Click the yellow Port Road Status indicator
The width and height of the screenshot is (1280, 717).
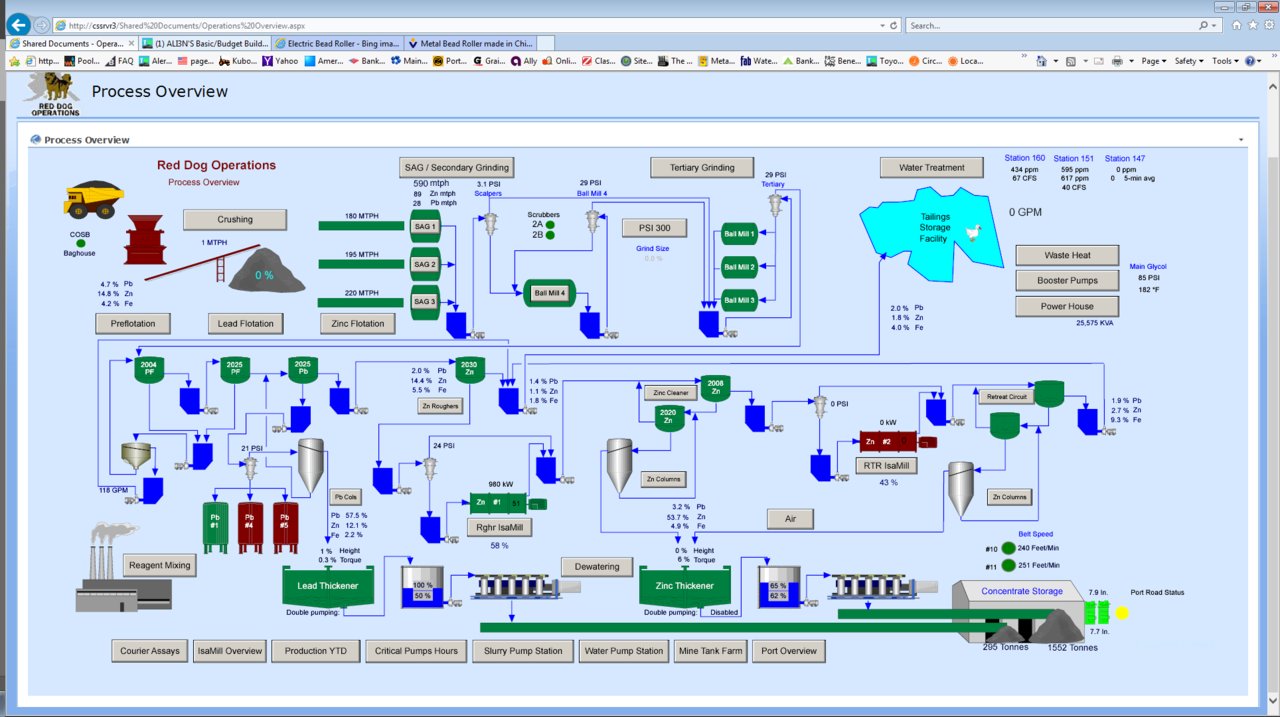(x=1122, y=612)
